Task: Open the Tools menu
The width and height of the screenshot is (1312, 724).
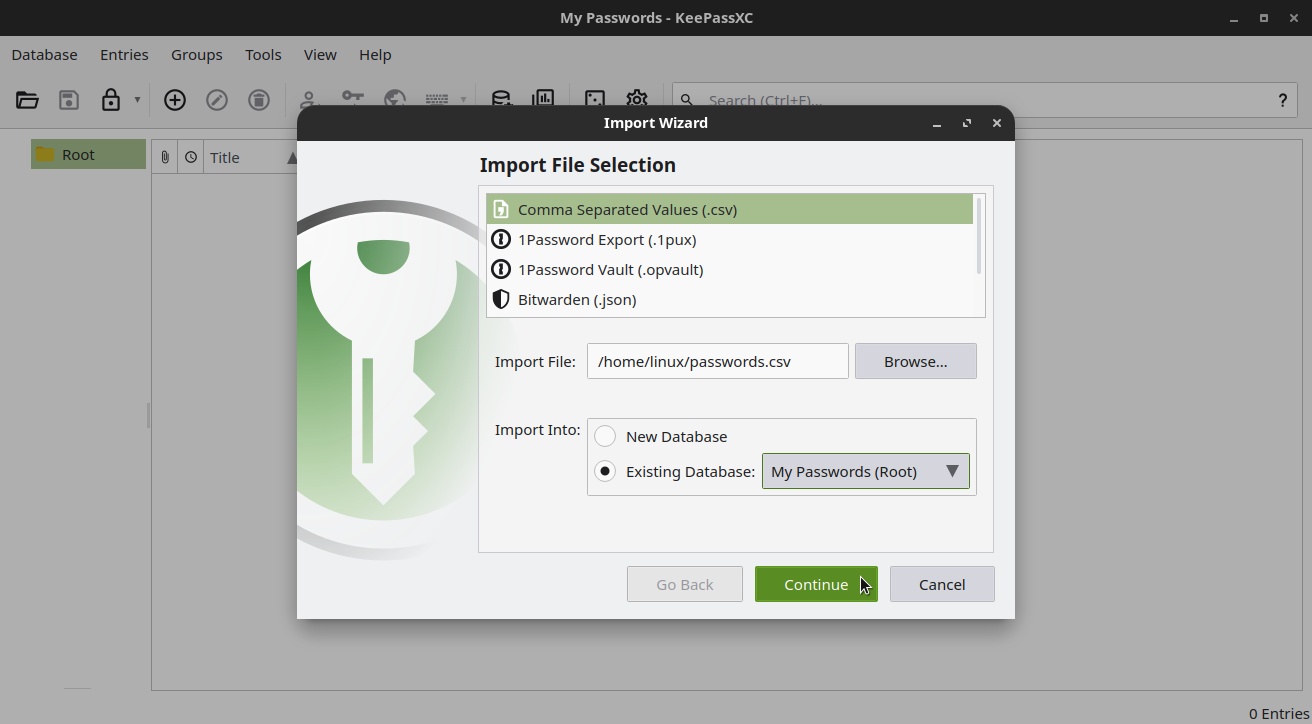Action: pyautogui.click(x=263, y=55)
